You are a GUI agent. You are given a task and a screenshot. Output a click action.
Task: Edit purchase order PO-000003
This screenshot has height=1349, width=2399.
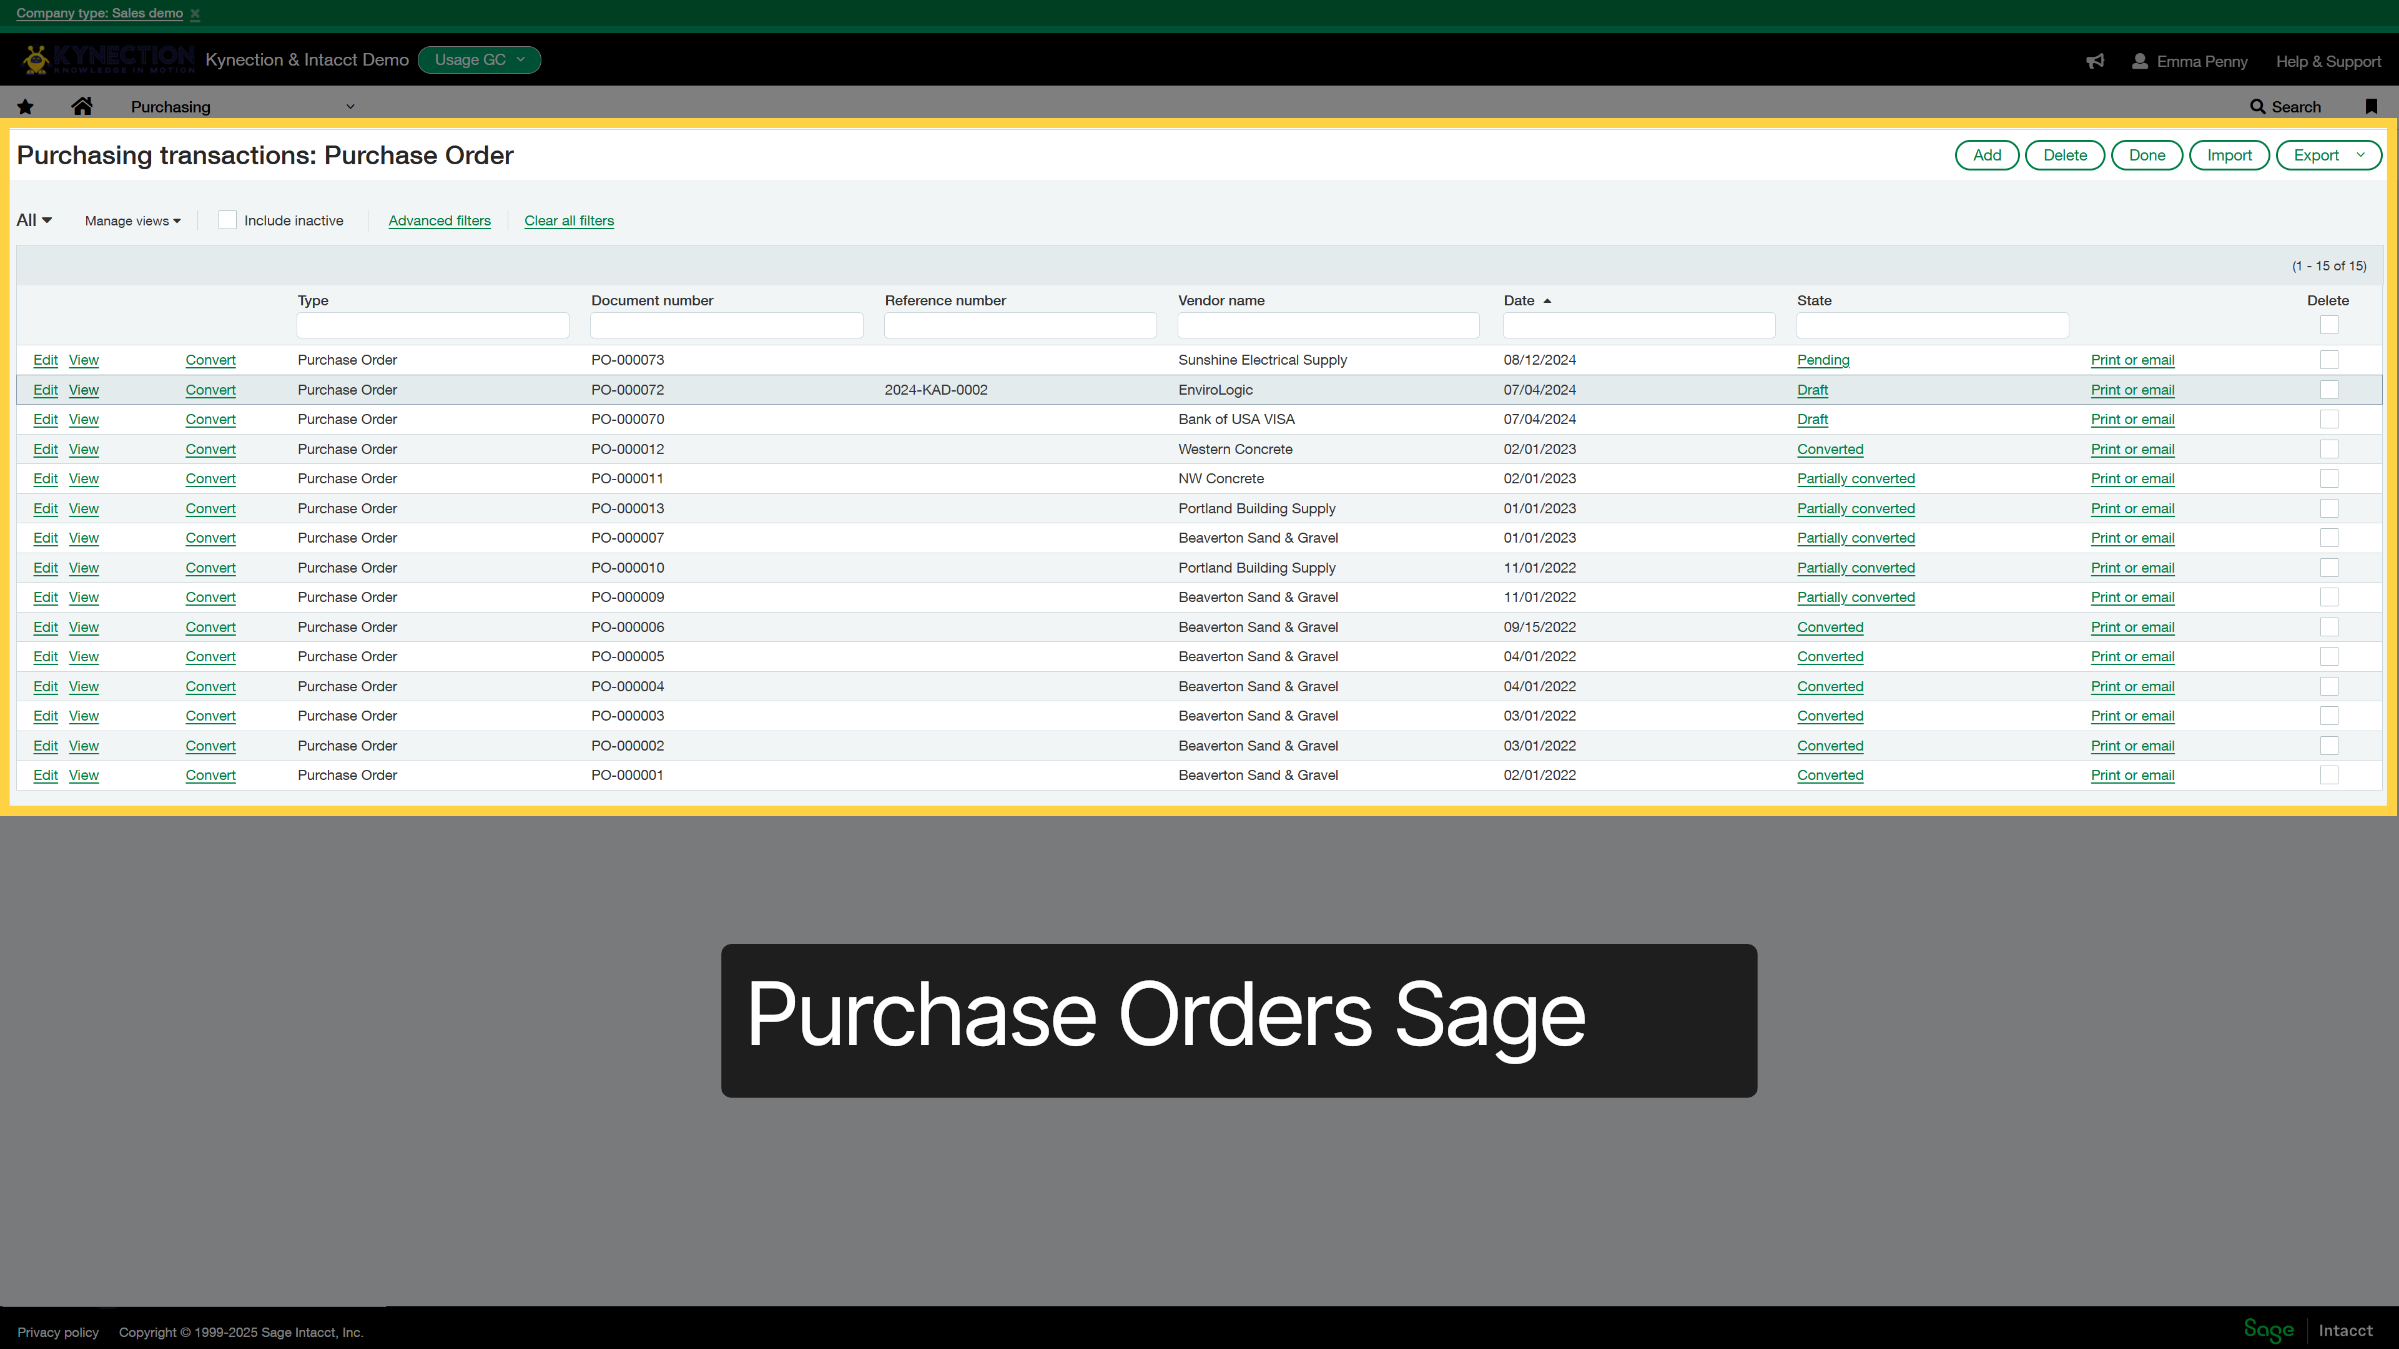45,716
